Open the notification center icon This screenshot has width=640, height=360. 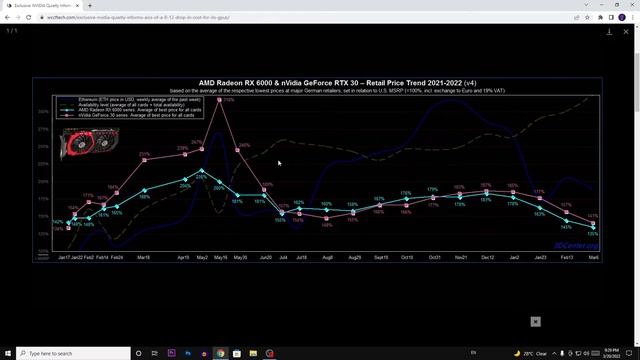(x=629, y=353)
